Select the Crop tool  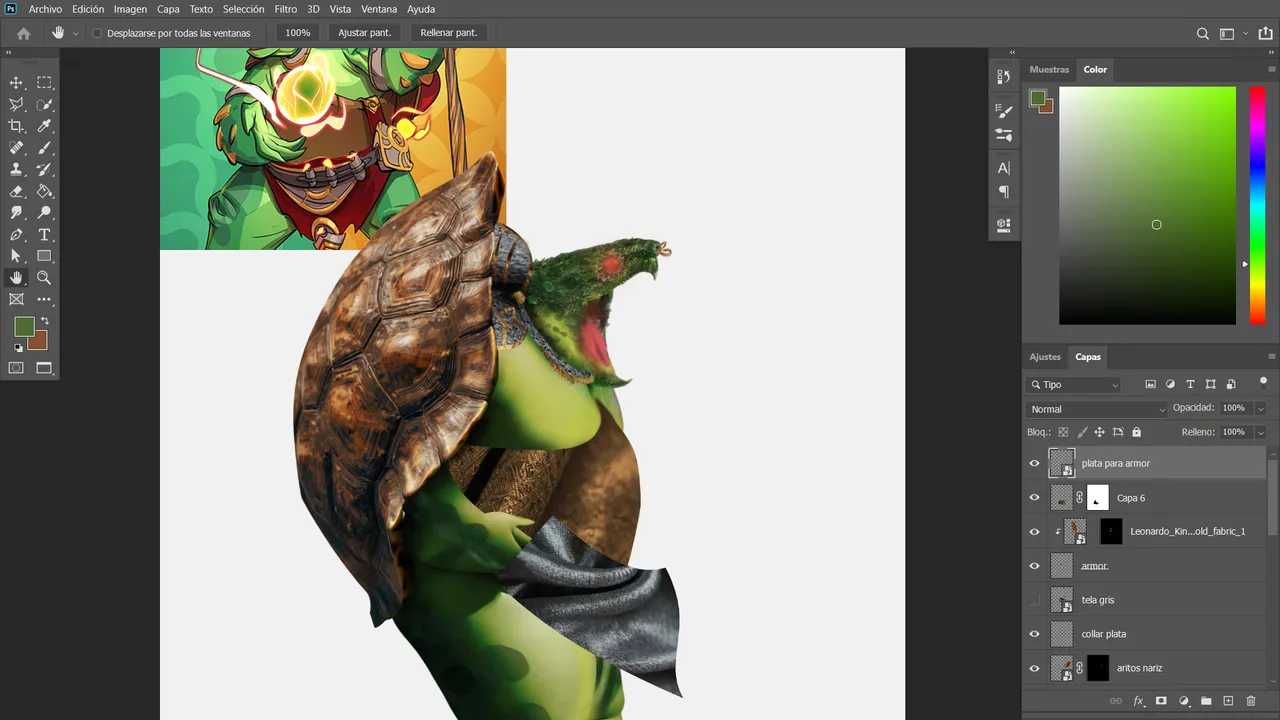click(16, 126)
